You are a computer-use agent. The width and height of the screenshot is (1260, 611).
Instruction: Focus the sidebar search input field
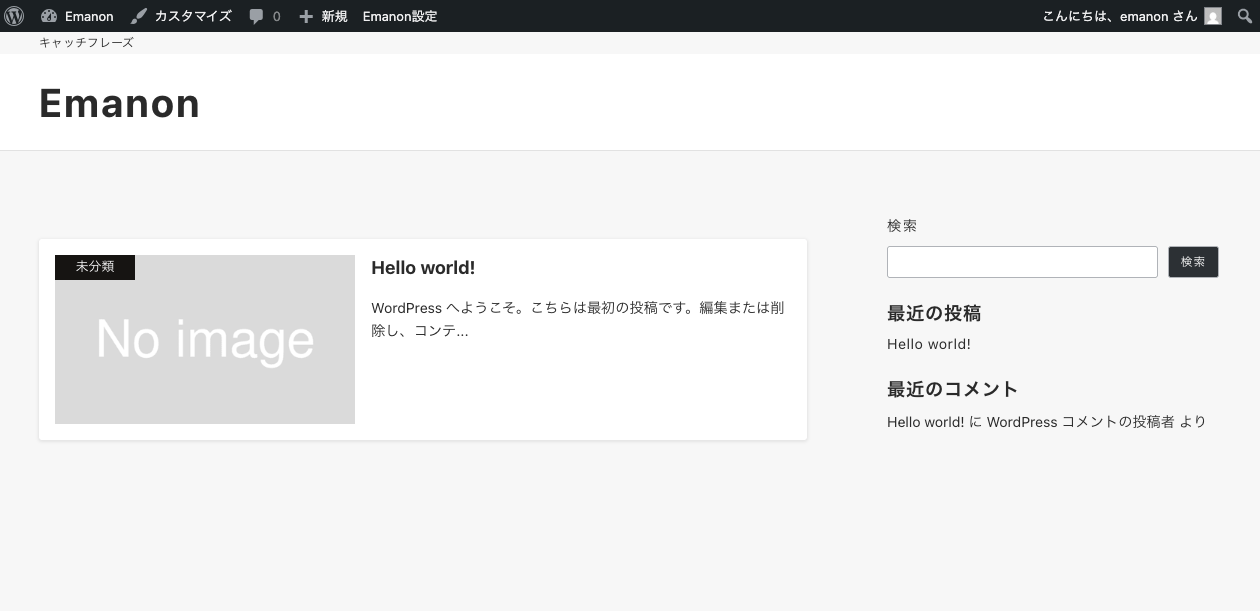point(1021,262)
